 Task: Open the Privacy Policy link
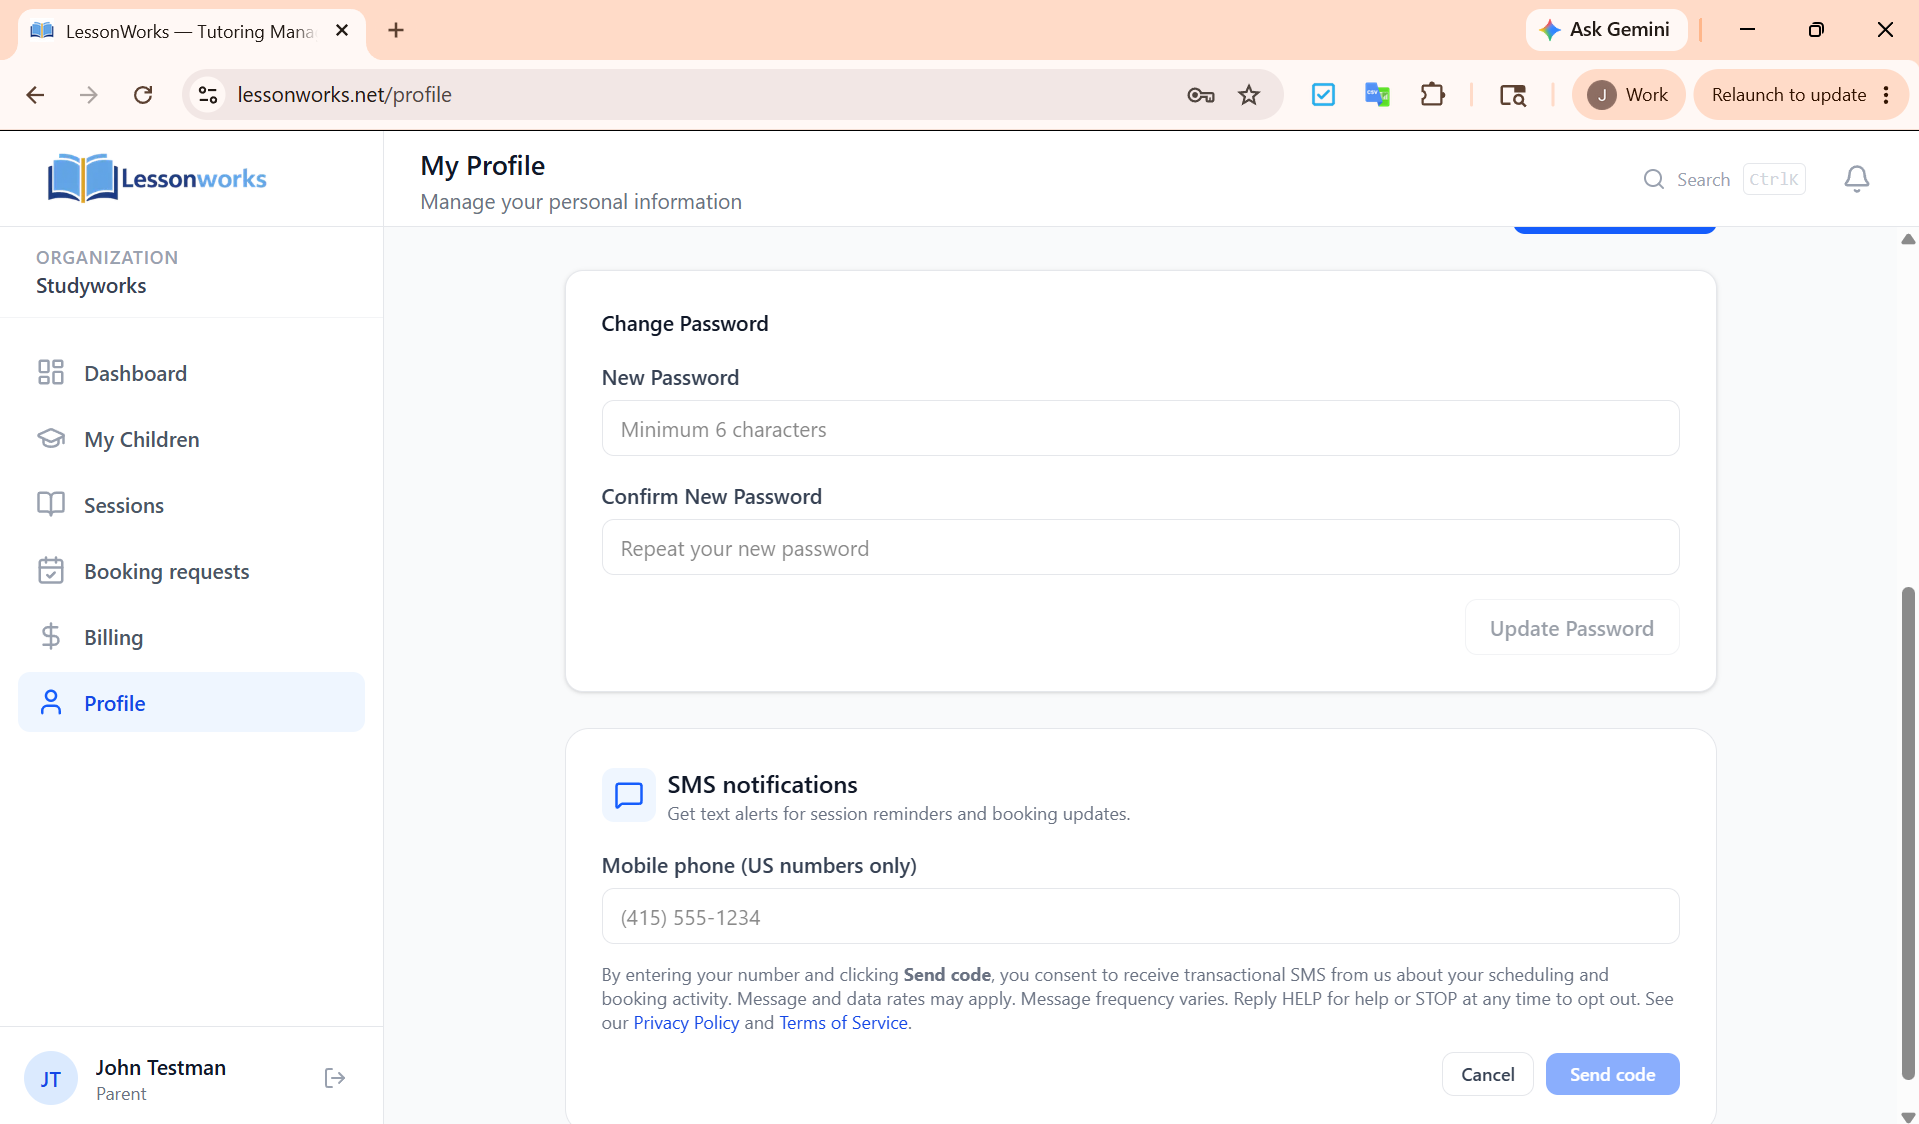(686, 1022)
